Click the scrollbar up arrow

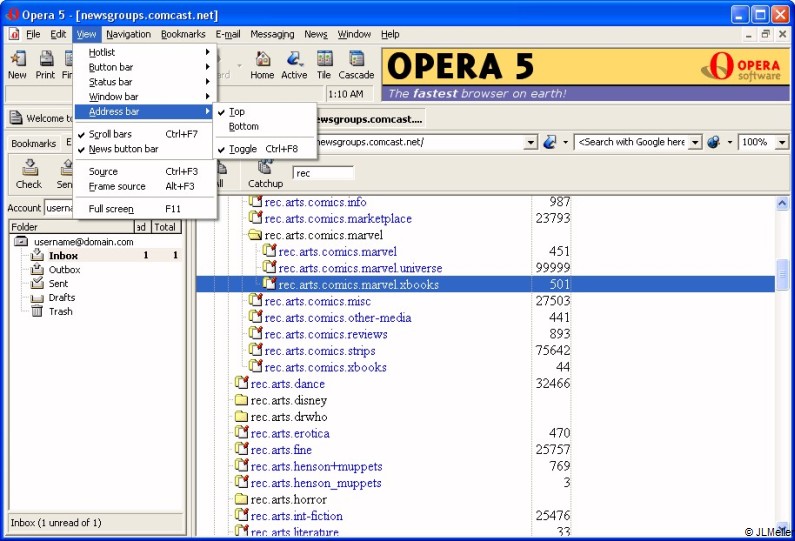[782, 203]
